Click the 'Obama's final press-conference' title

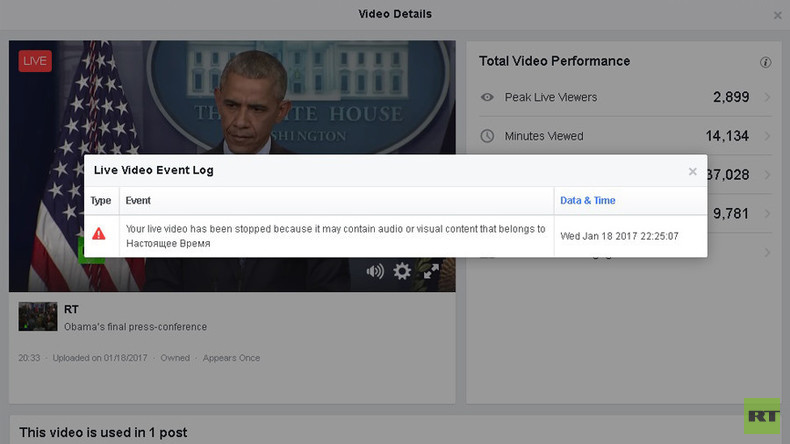pos(136,327)
